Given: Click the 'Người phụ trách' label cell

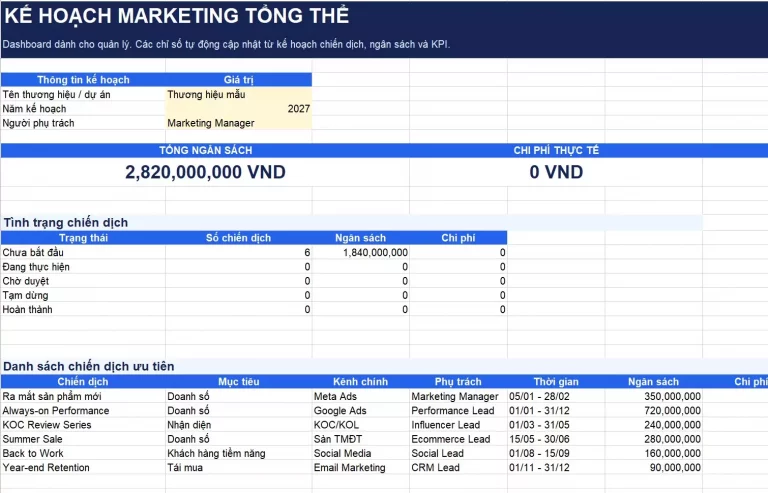Looking at the screenshot, I should pos(83,123).
